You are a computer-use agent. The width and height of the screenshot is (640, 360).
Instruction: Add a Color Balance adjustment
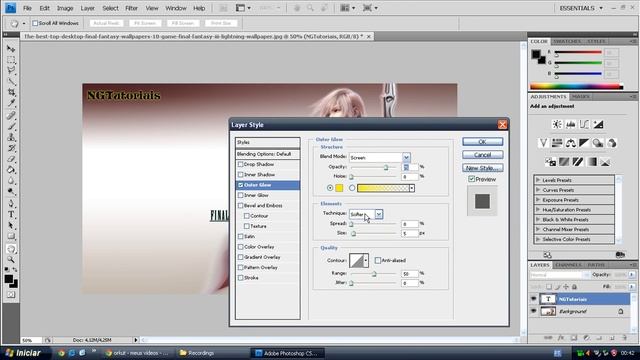click(571, 143)
